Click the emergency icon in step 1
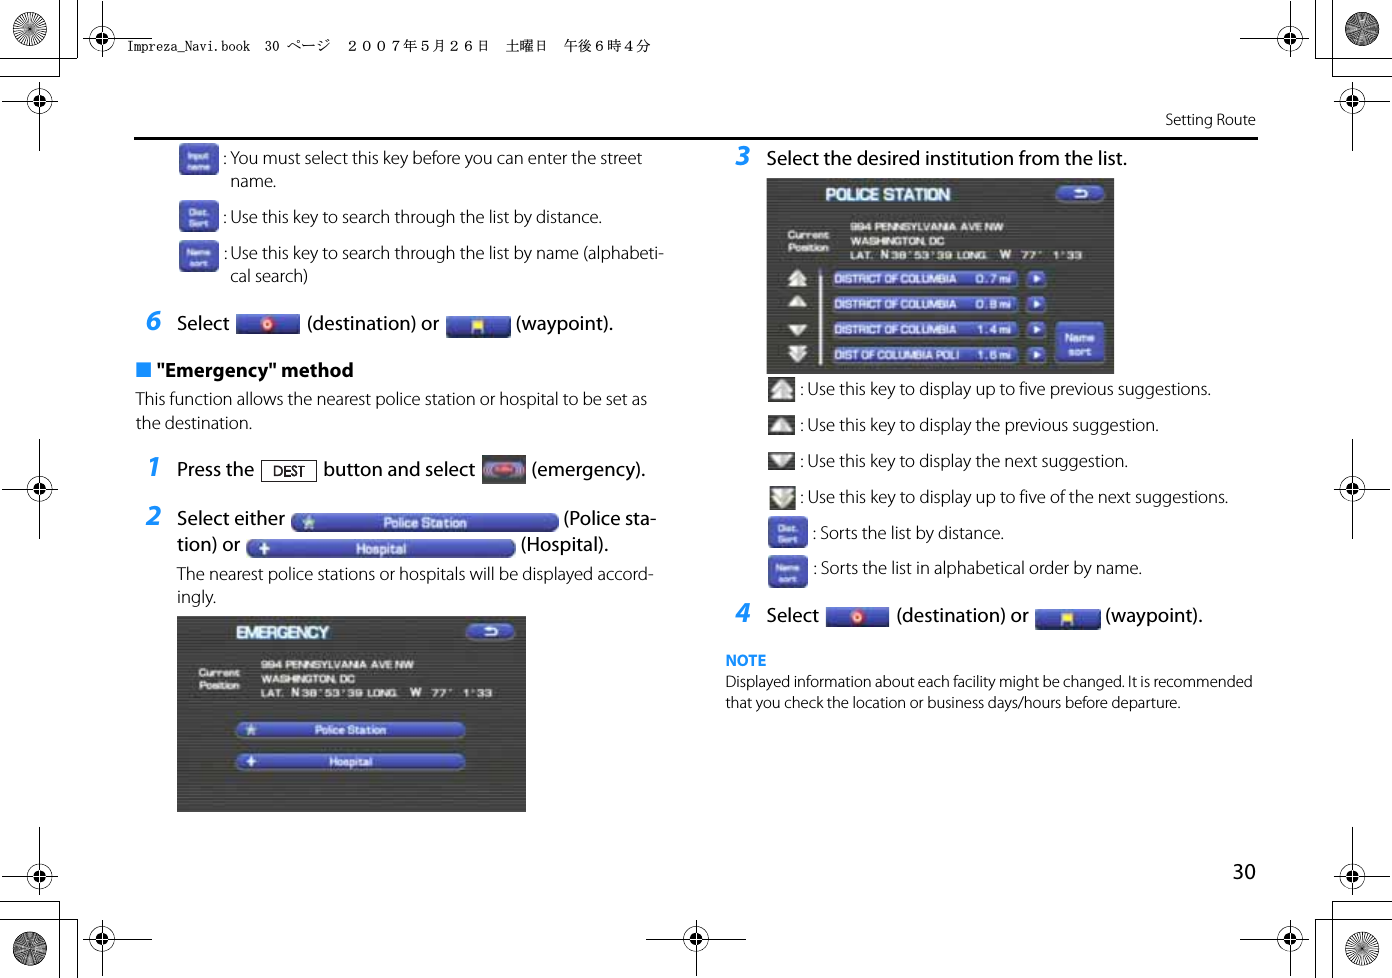The image size is (1392, 978). 504,469
